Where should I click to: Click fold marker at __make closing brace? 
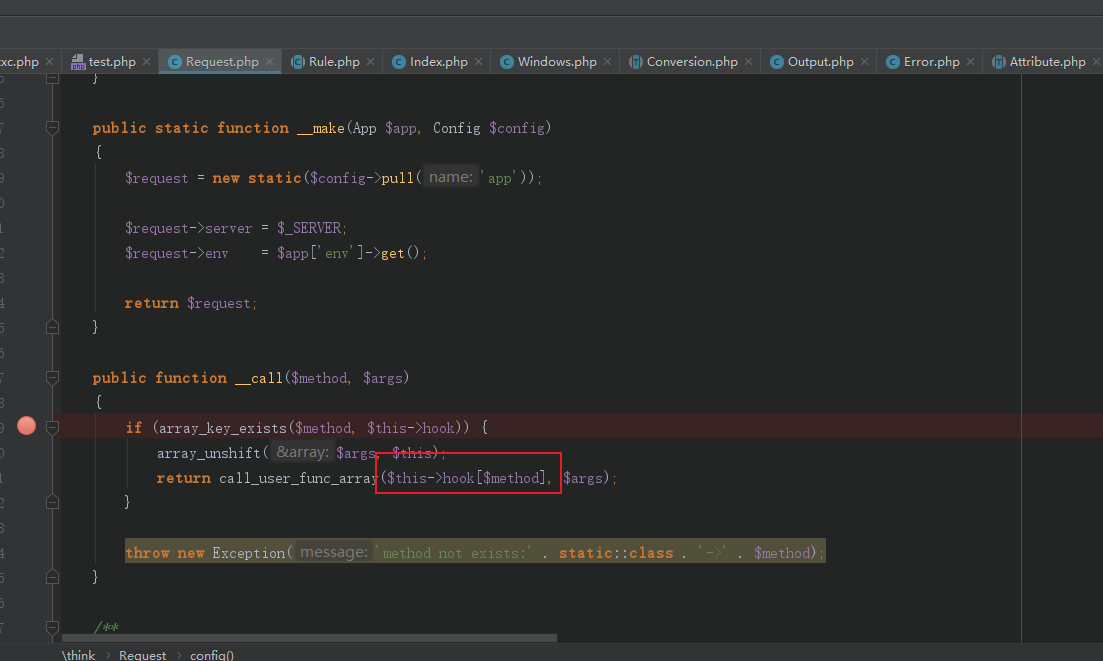coord(52,327)
